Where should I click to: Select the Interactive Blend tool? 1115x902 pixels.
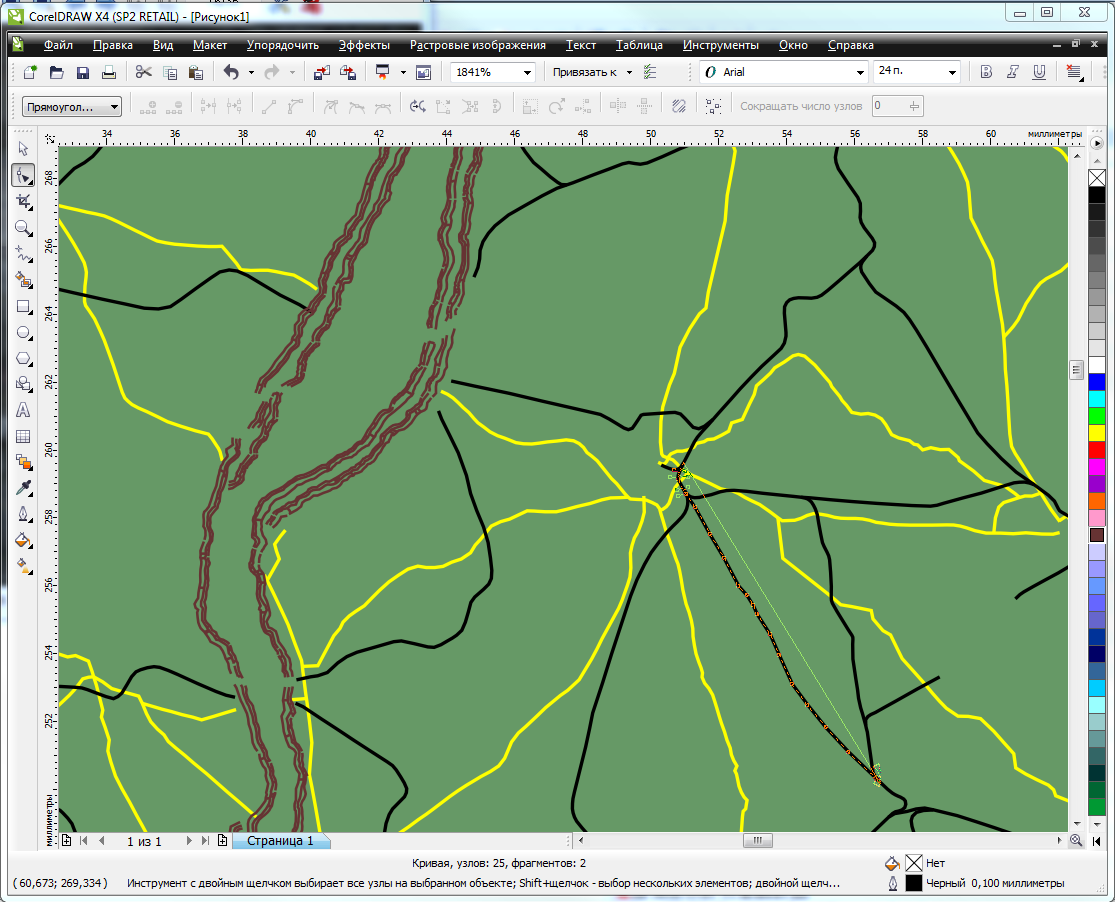tap(23, 462)
